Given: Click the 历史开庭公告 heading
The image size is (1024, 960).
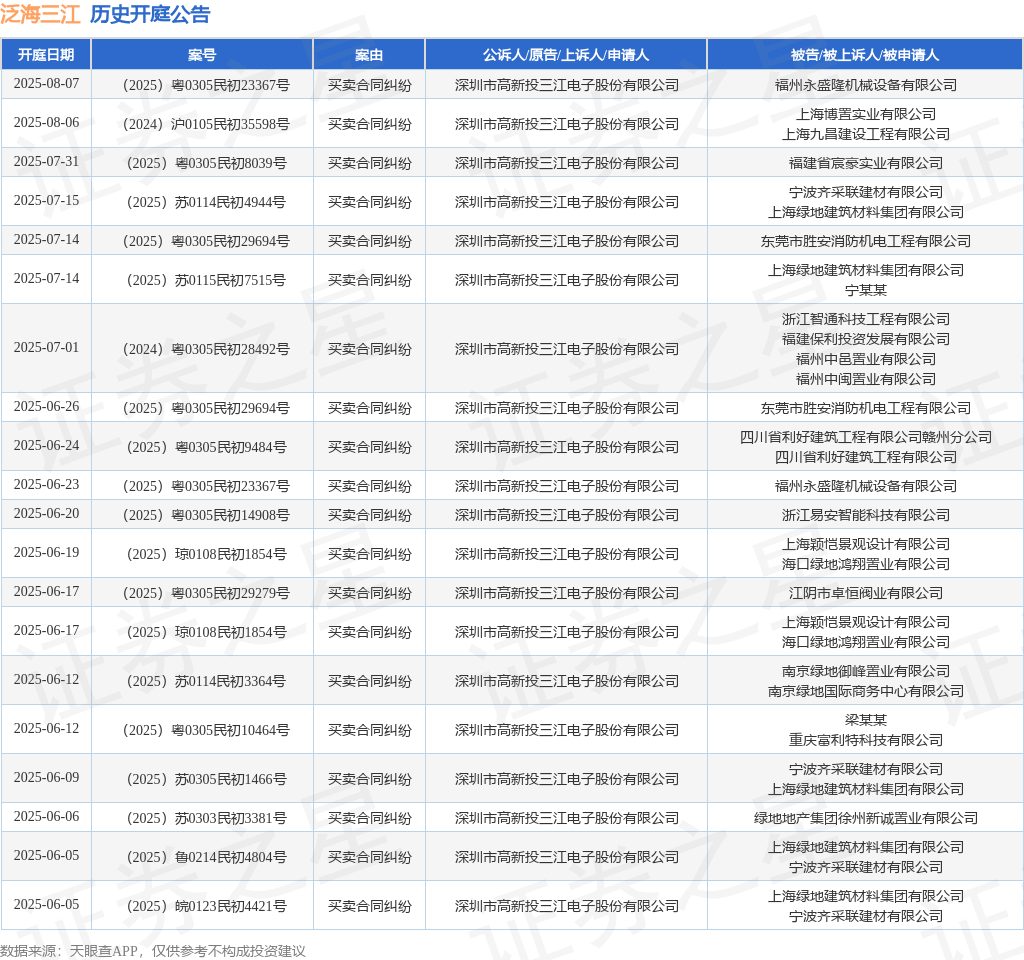Looking at the screenshot, I should tap(150, 14).
